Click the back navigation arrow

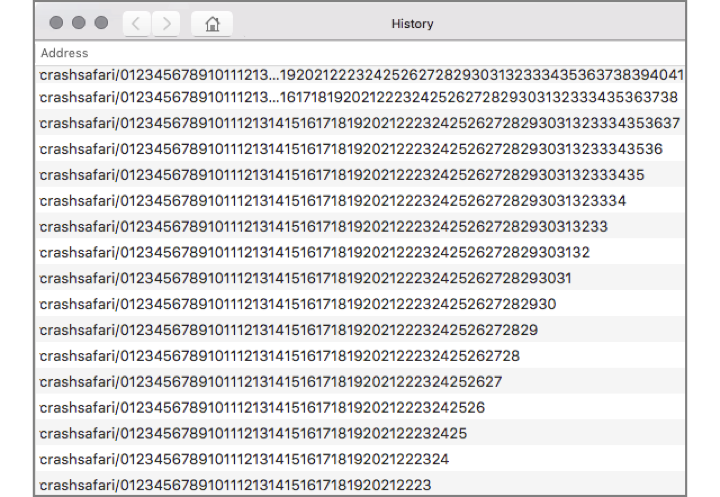coord(138,23)
